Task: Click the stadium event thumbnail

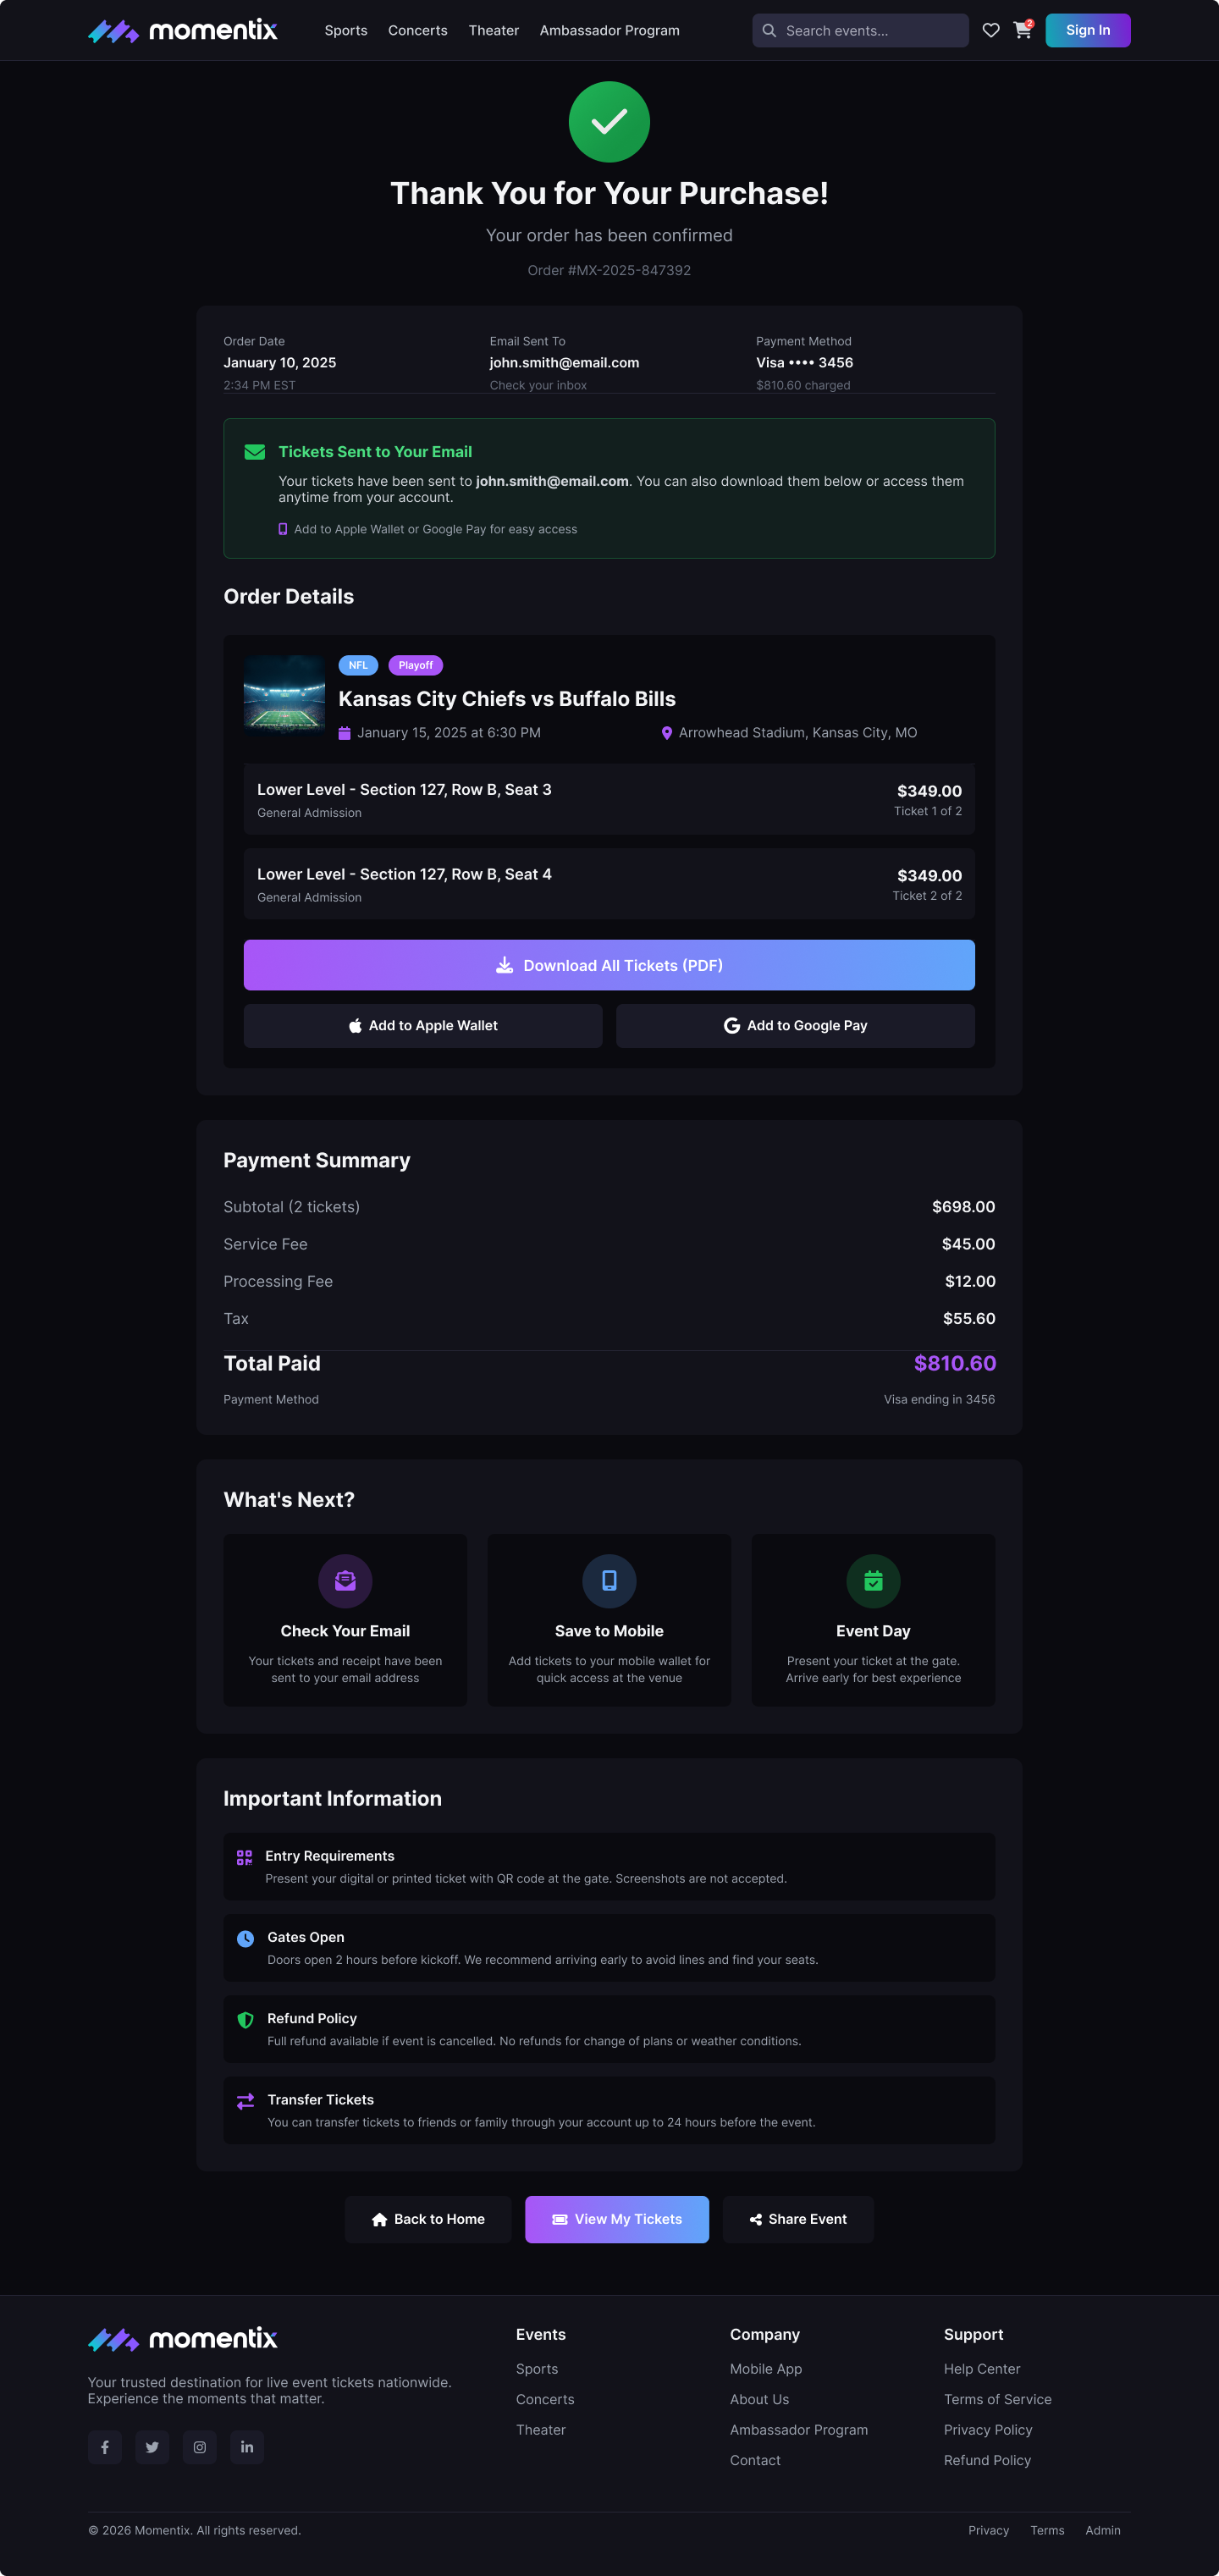Action: pos(284,696)
